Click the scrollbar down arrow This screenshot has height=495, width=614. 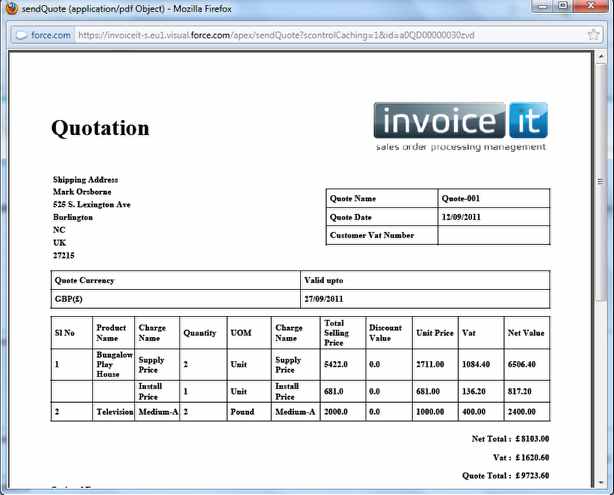coord(601,482)
